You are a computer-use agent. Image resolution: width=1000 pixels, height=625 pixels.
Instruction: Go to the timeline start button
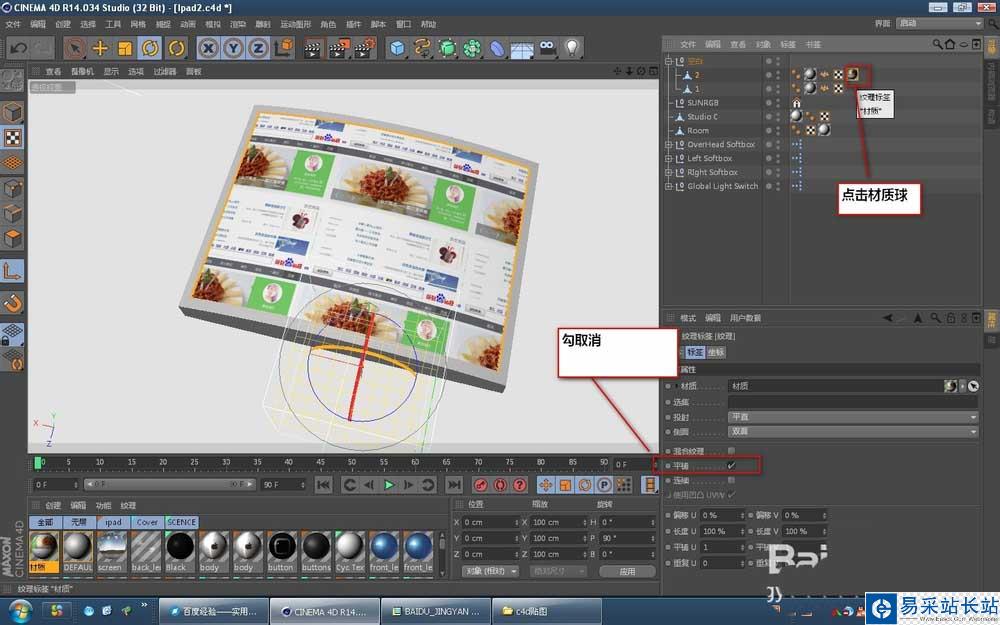pyautogui.click(x=323, y=485)
